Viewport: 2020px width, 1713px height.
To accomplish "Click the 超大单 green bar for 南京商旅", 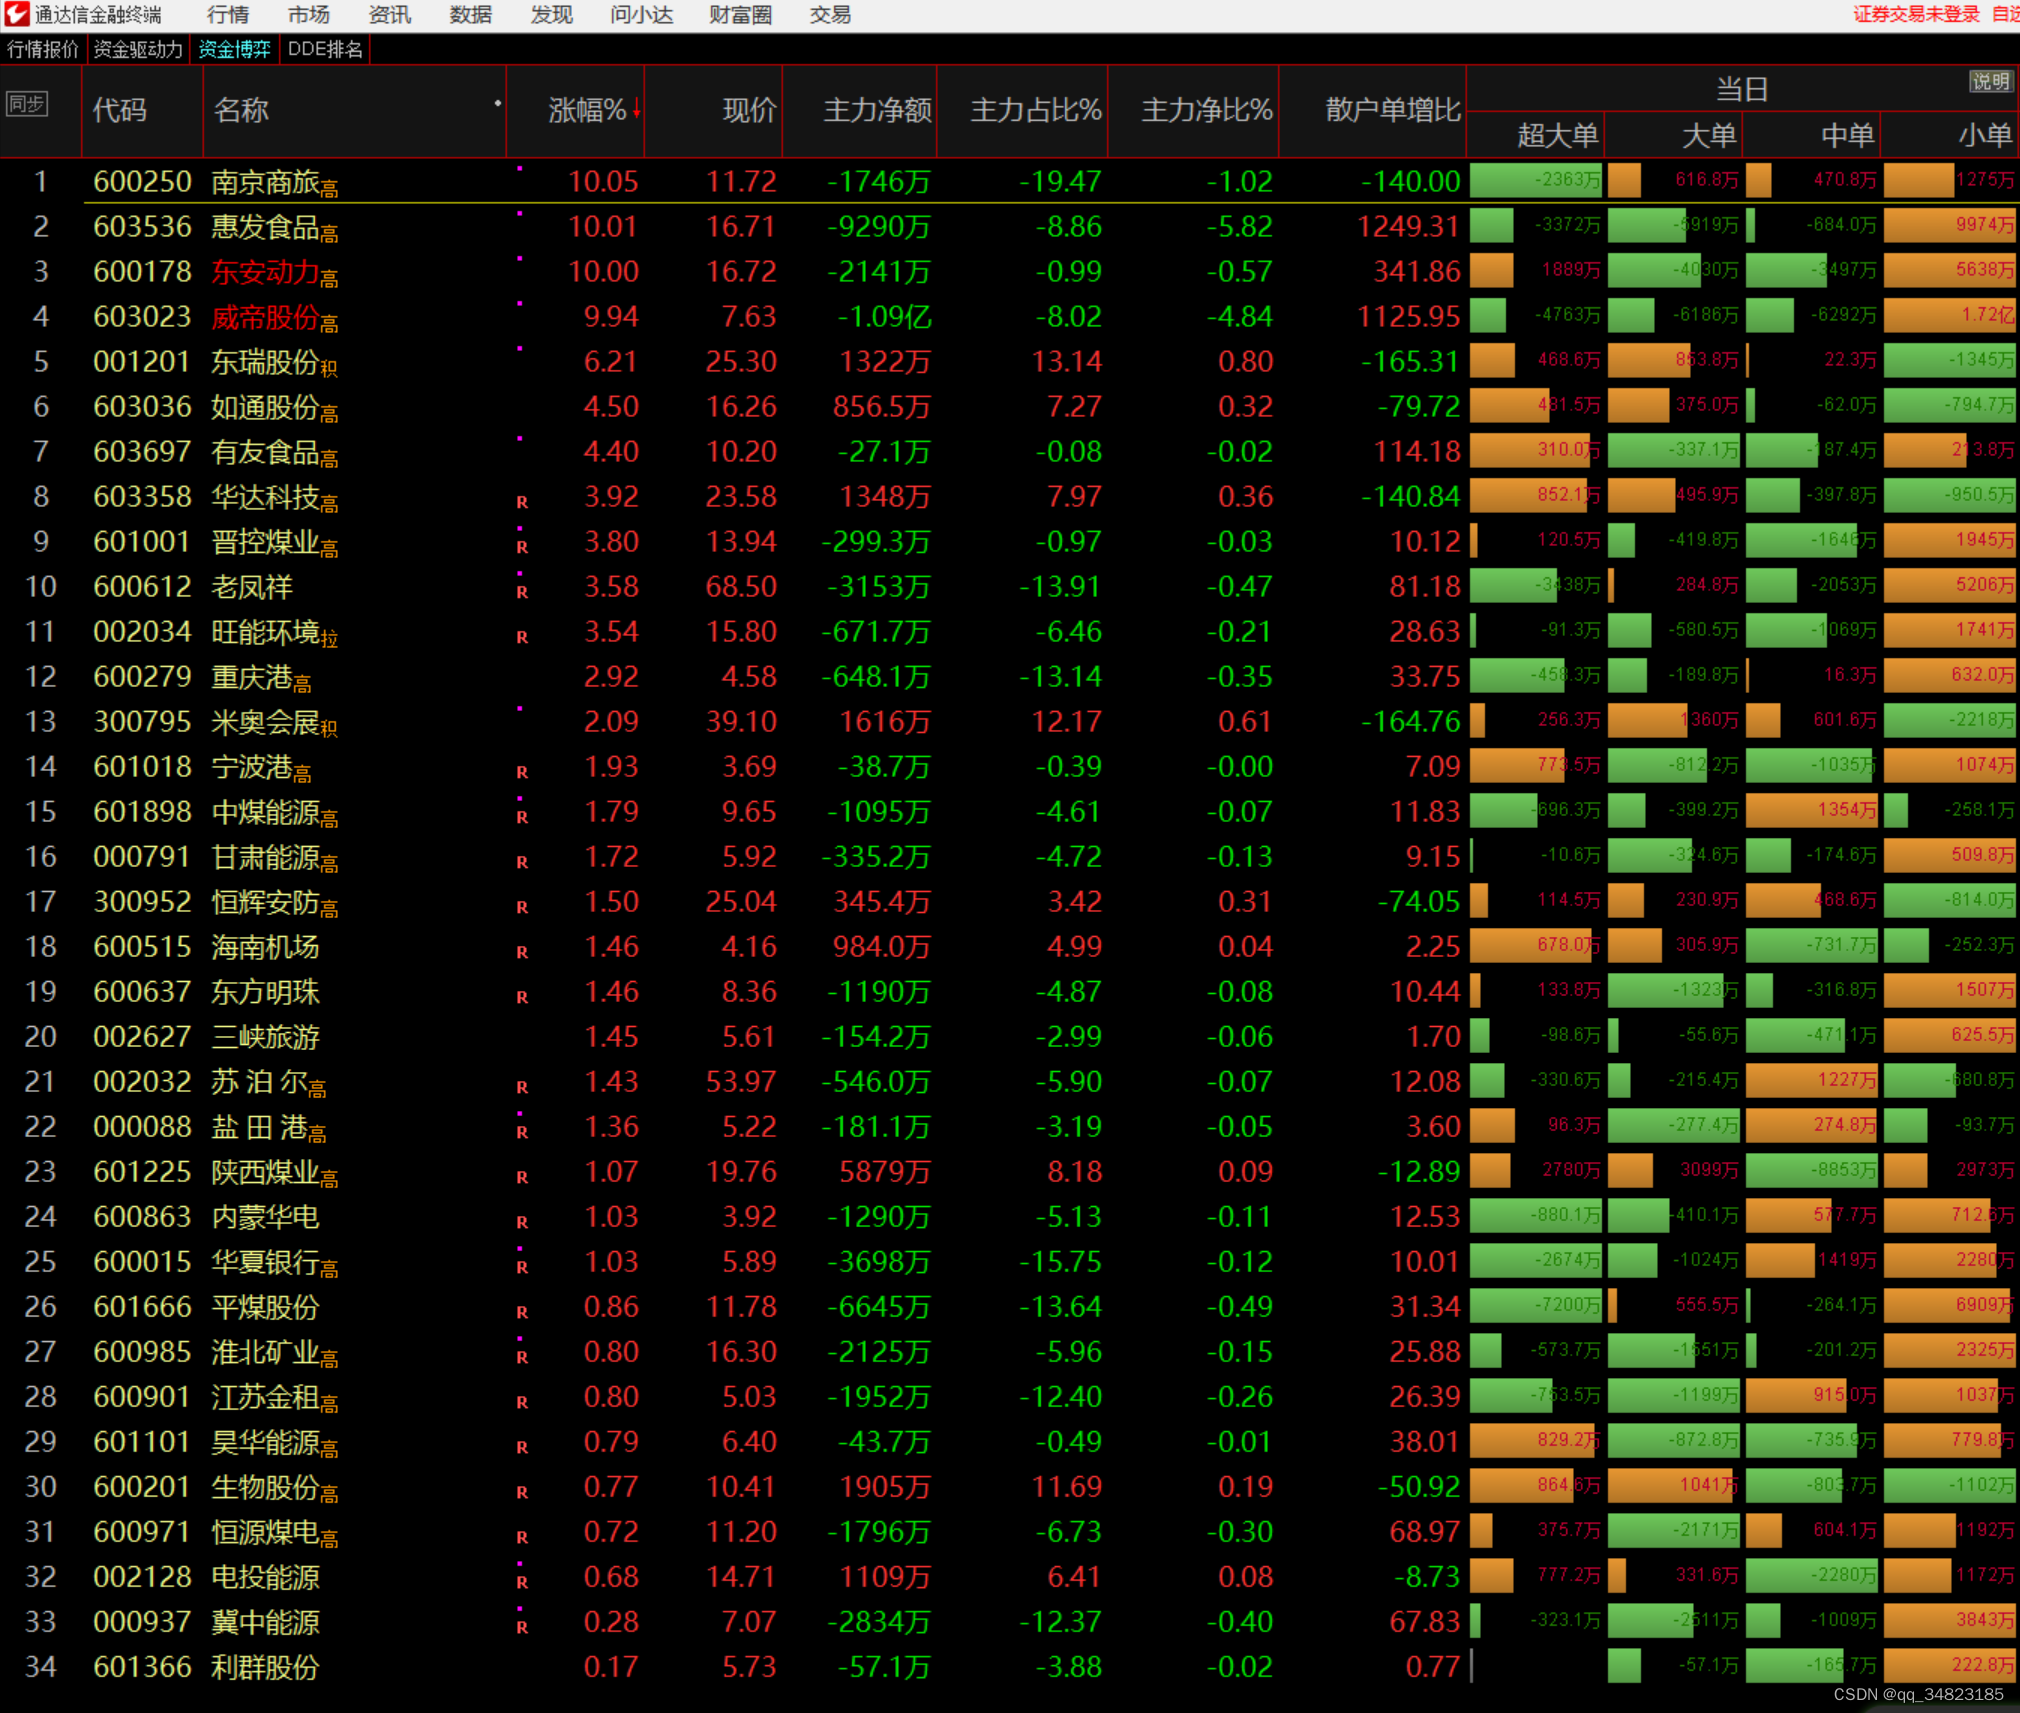I will pos(1535,180).
